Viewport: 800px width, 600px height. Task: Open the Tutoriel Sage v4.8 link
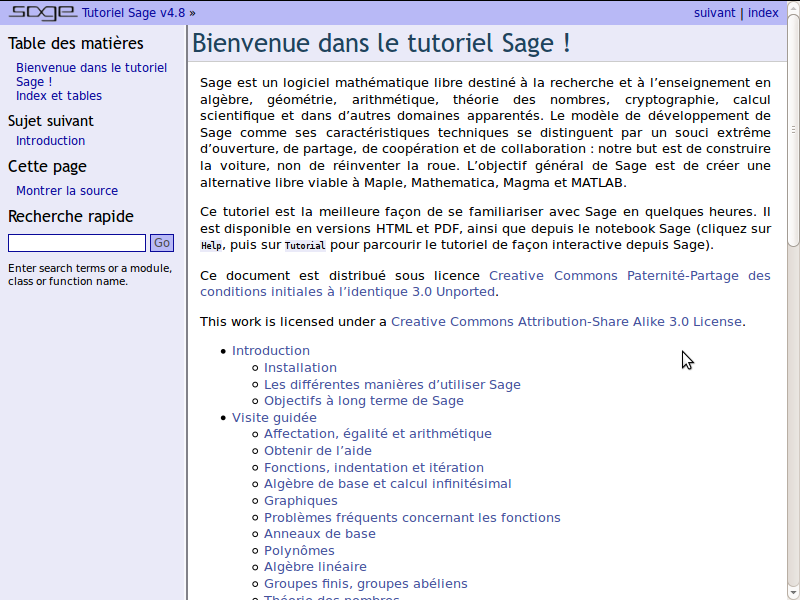[133, 13]
